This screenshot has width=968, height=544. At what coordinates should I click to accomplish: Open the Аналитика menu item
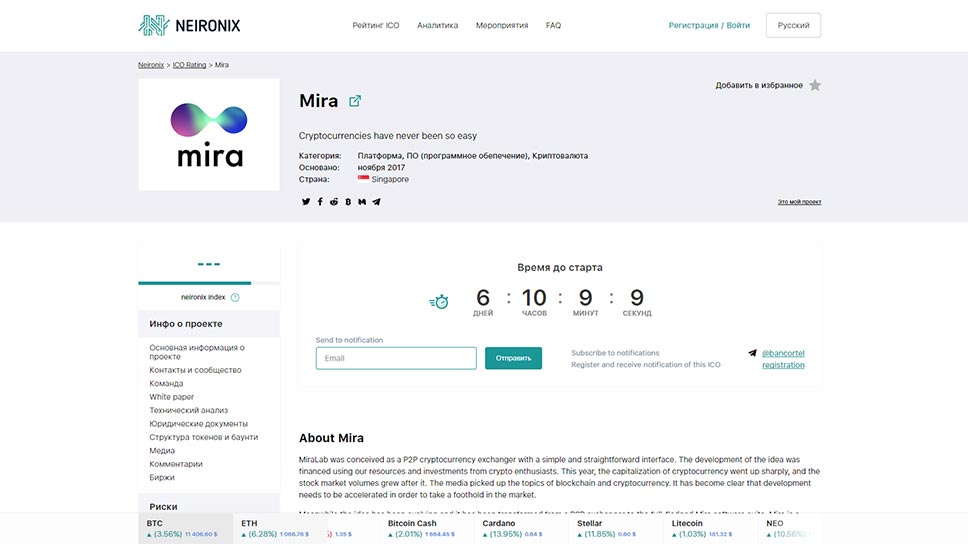click(x=438, y=25)
